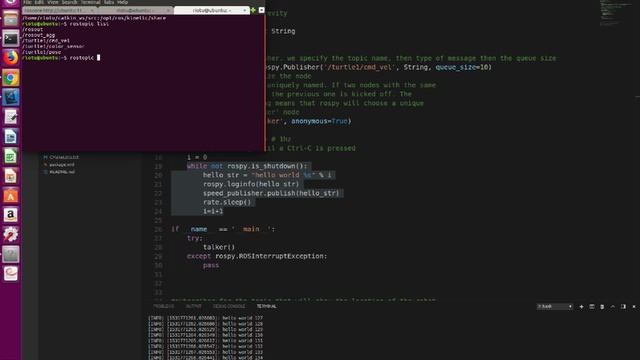This screenshot has width=640, height=360.
Task: Click the 'hello world 127' log line
Action: (205, 318)
